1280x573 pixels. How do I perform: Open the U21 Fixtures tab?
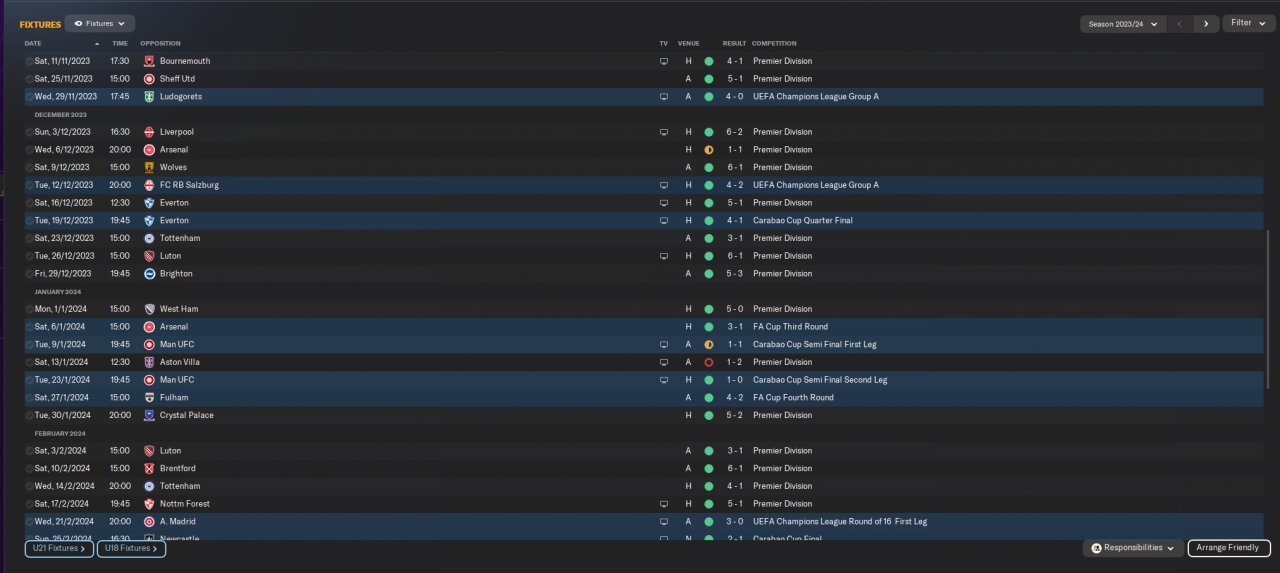pos(59,548)
